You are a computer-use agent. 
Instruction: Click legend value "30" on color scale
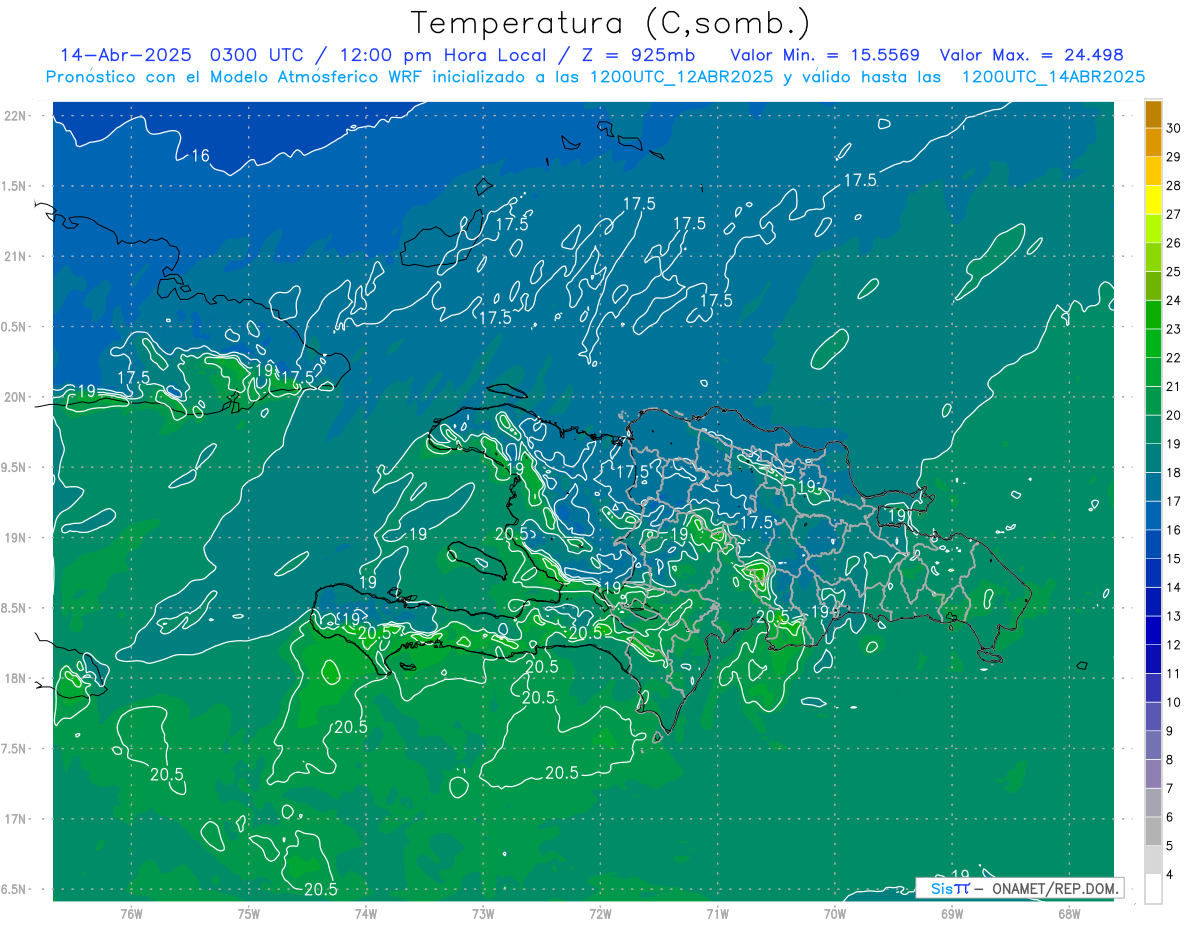pos(1174,128)
